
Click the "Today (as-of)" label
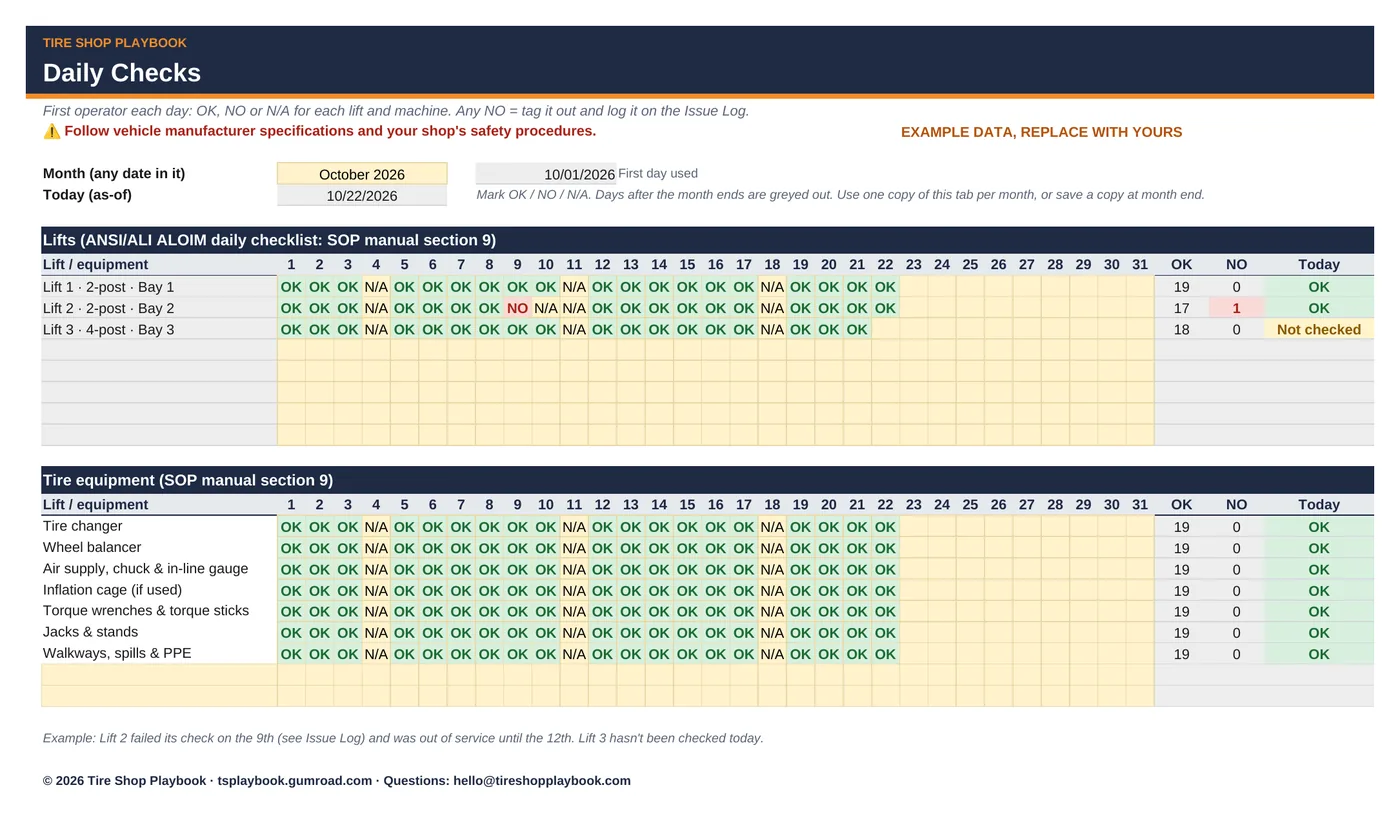(x=87, y=195)
